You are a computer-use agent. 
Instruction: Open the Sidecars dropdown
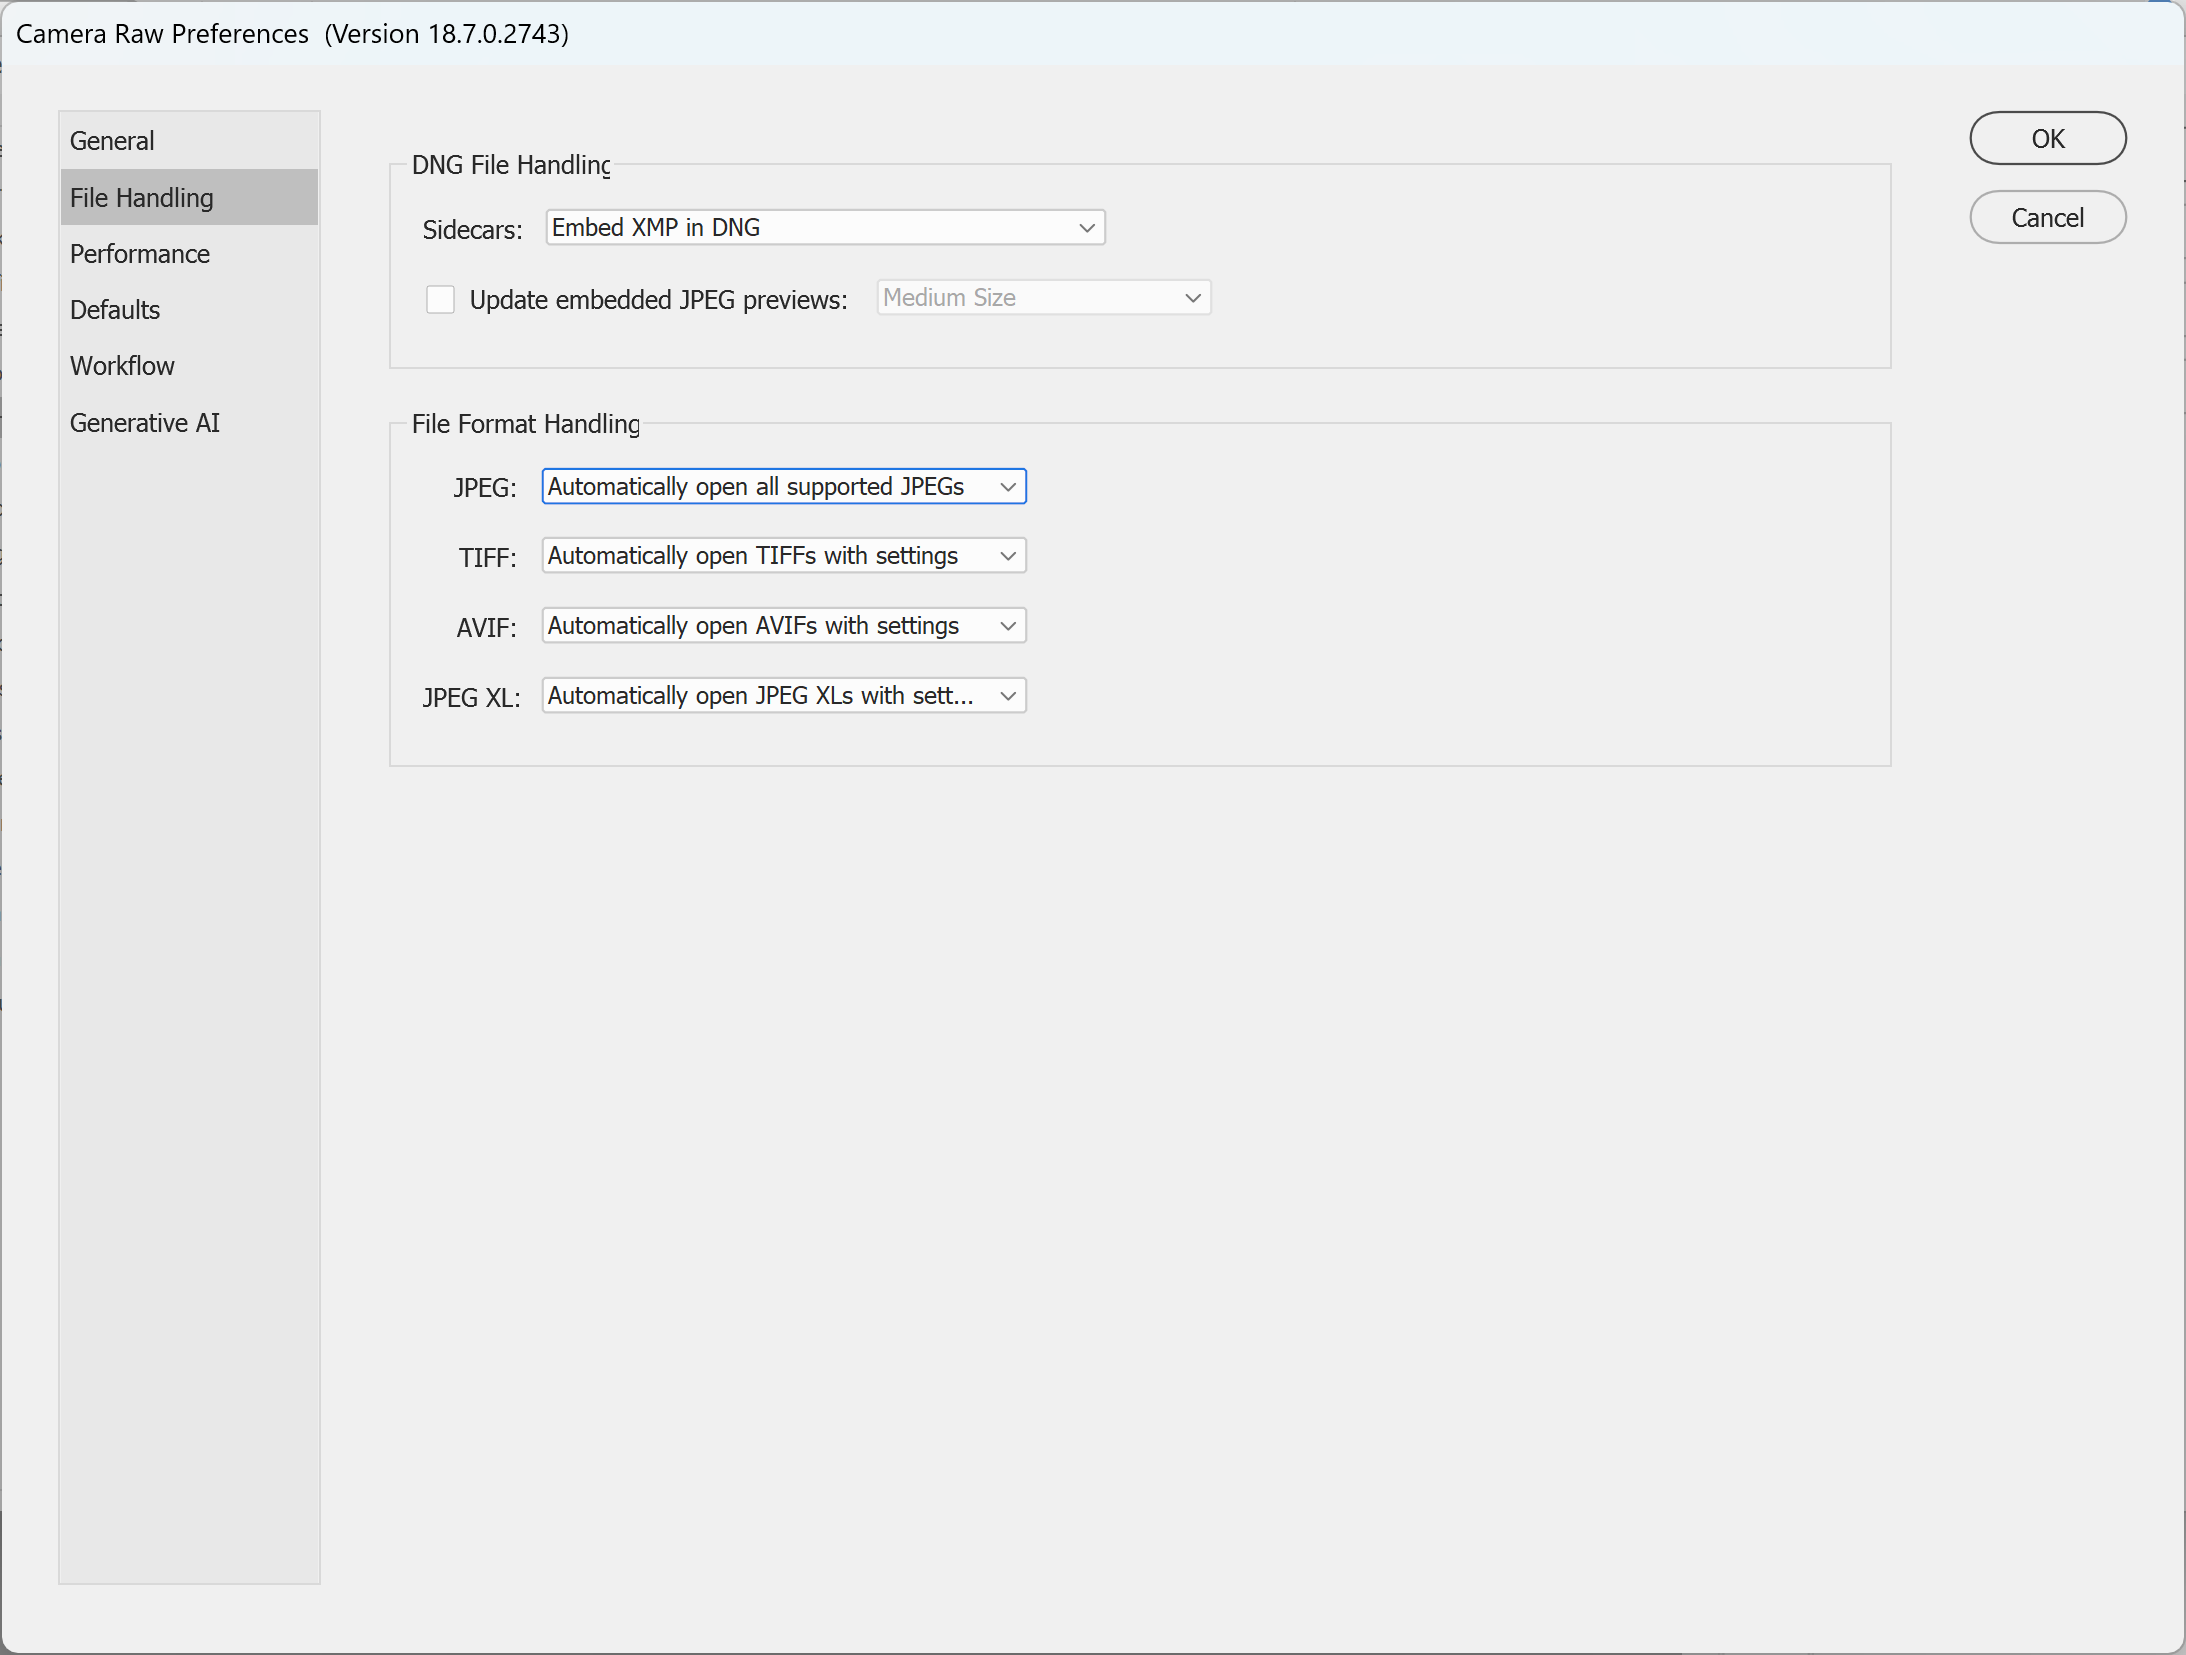point(825,228)
